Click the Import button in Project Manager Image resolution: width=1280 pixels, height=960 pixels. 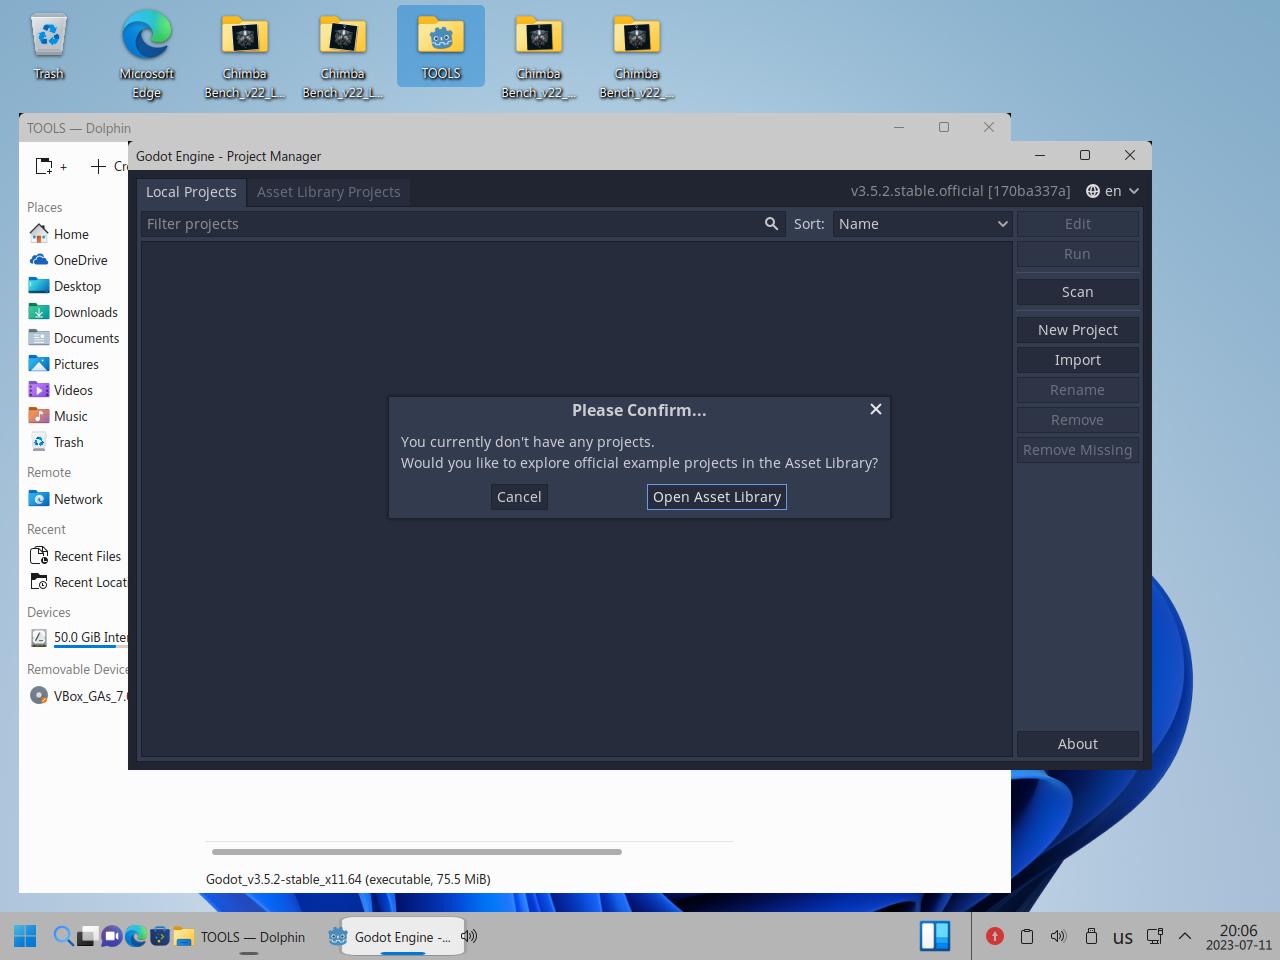[x=1077, y=360]
